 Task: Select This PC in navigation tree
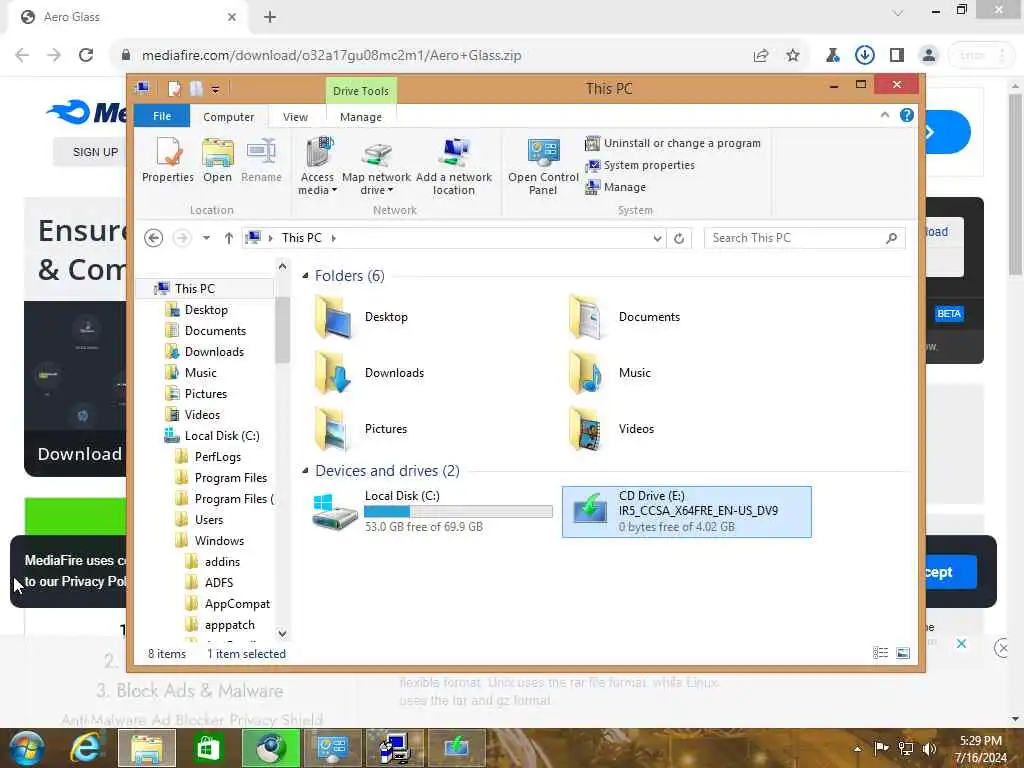[x=195, y=289]
